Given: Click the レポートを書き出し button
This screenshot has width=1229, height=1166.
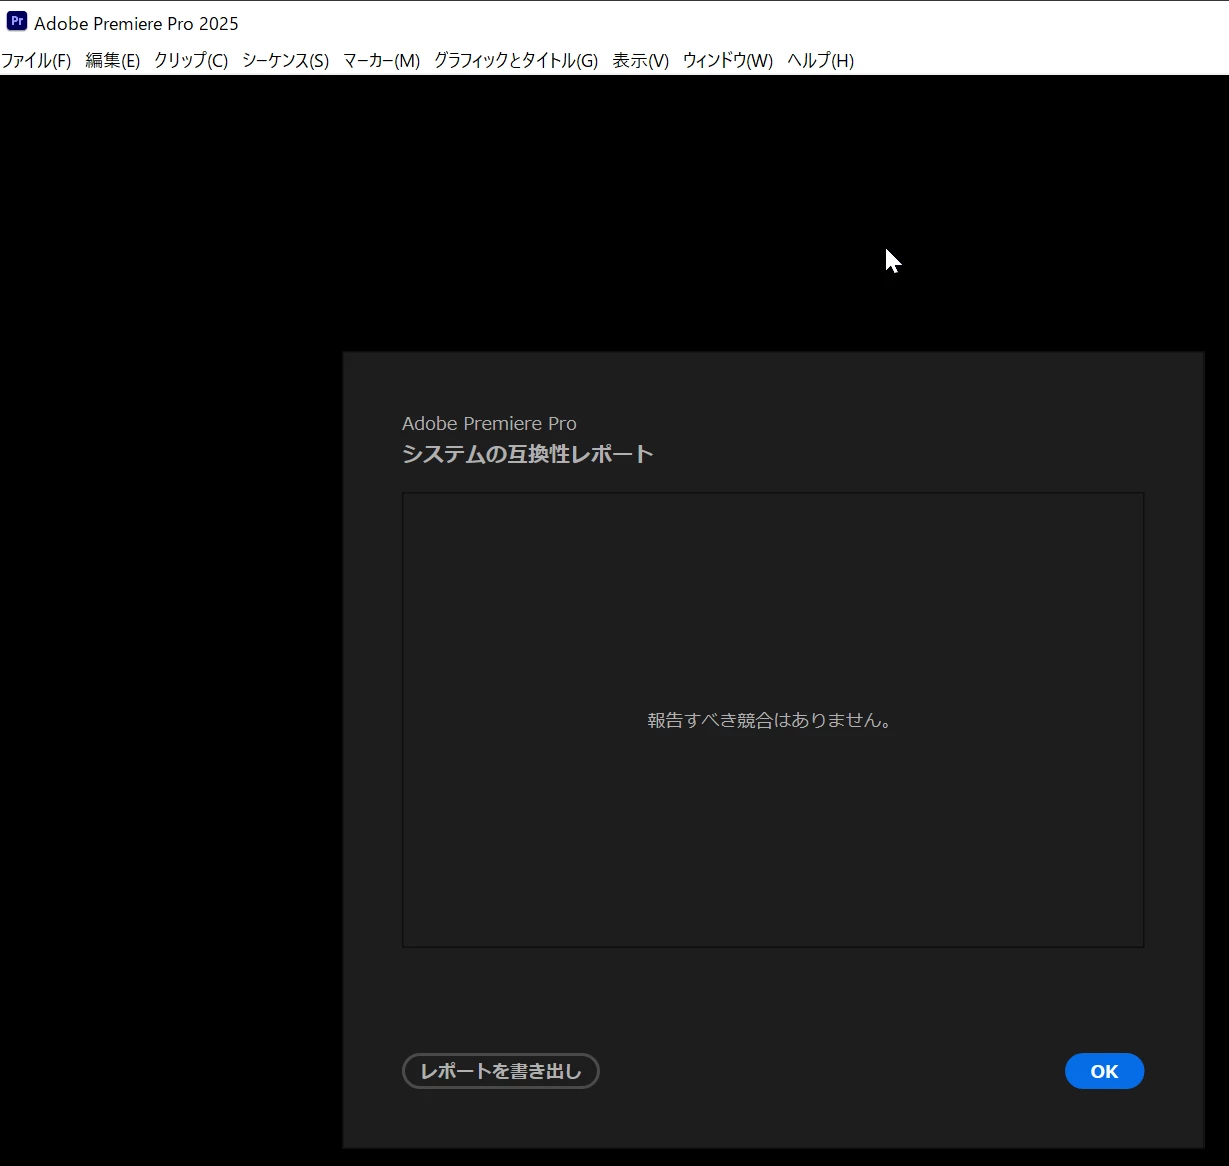Looking at the screenshot, I should pos(500,1071).
